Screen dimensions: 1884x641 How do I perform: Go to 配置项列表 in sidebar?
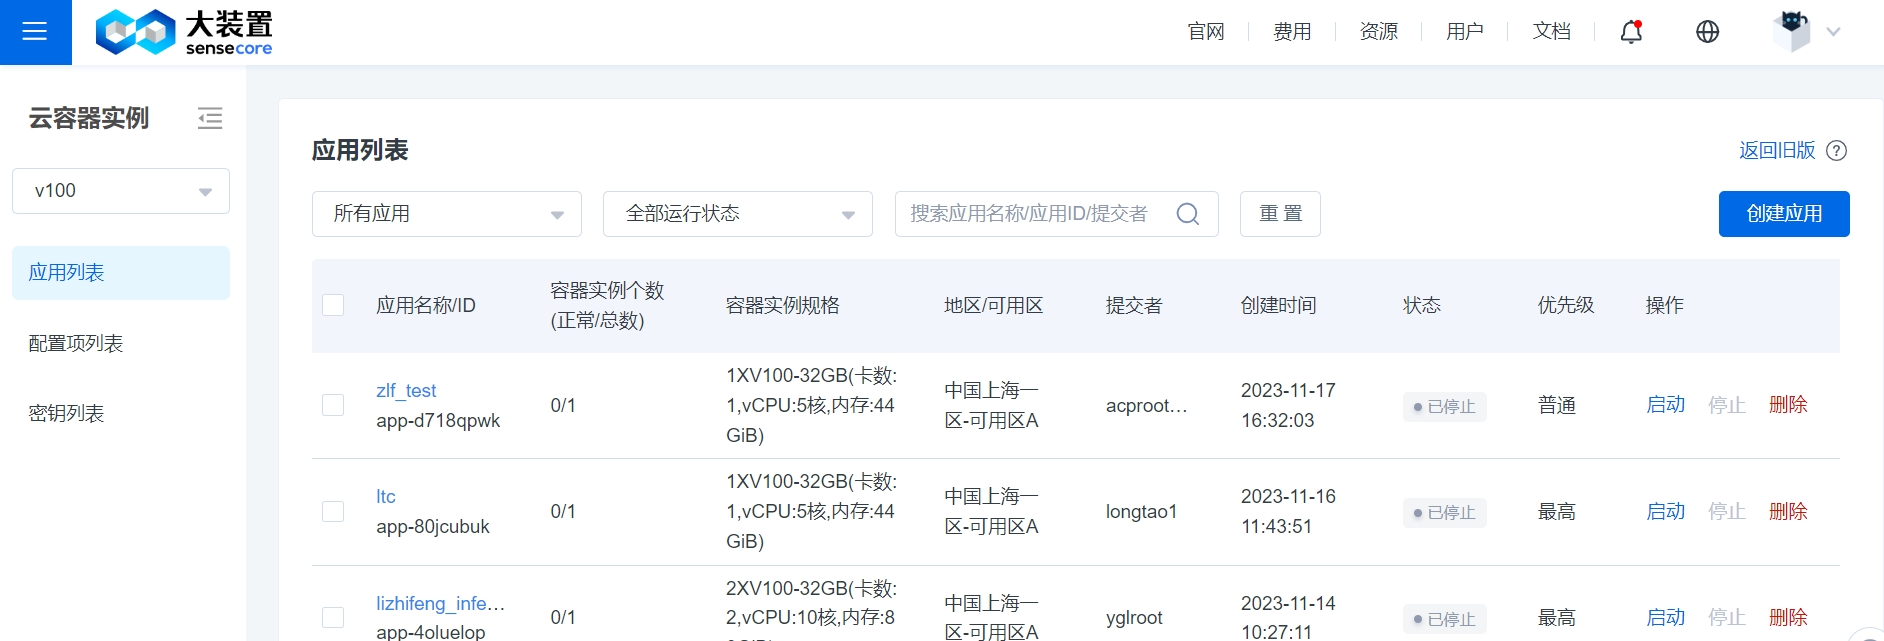[x=76, y=344]
